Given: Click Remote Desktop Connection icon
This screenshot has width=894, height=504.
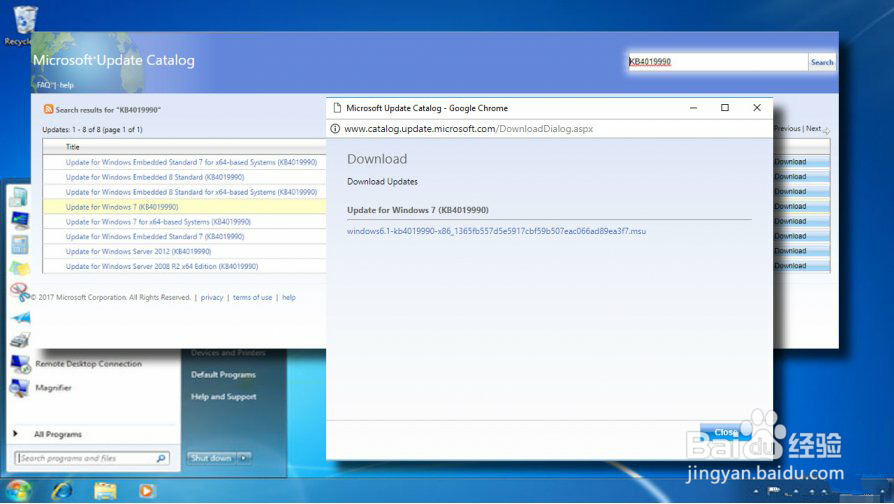Looking at the screenshot, I should [20, 364].
